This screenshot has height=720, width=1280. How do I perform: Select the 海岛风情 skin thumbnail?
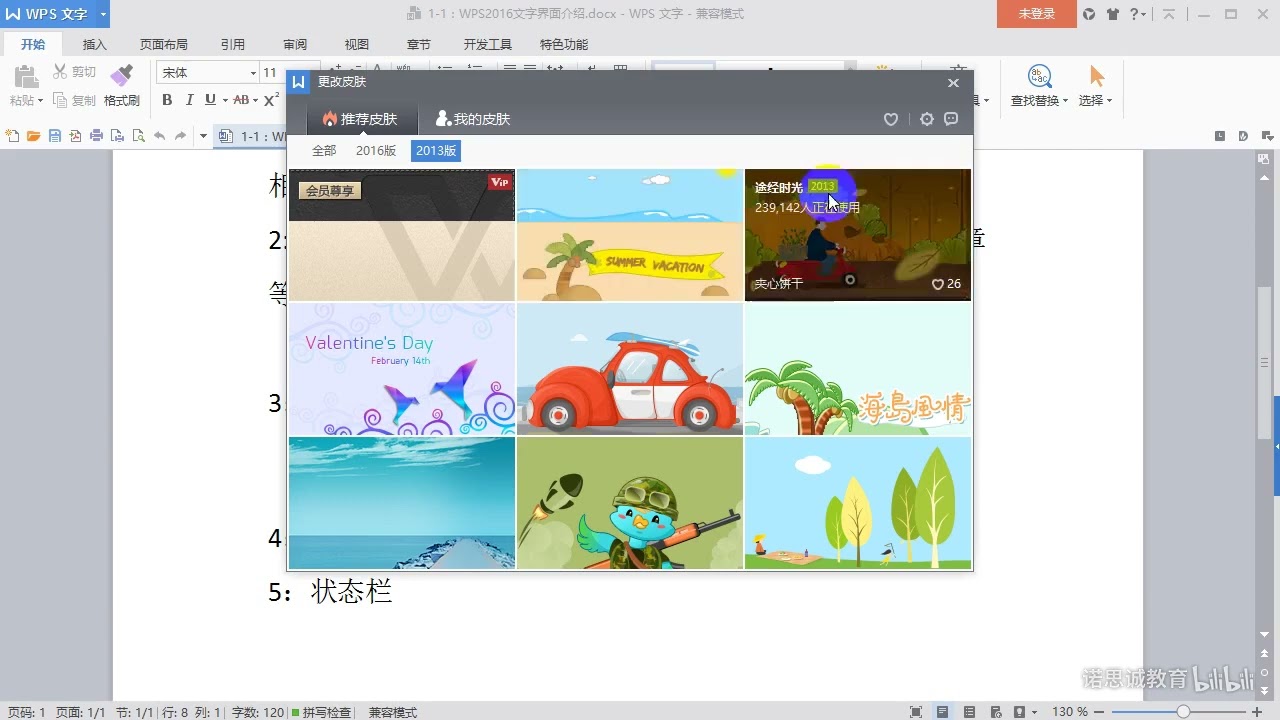858,369
